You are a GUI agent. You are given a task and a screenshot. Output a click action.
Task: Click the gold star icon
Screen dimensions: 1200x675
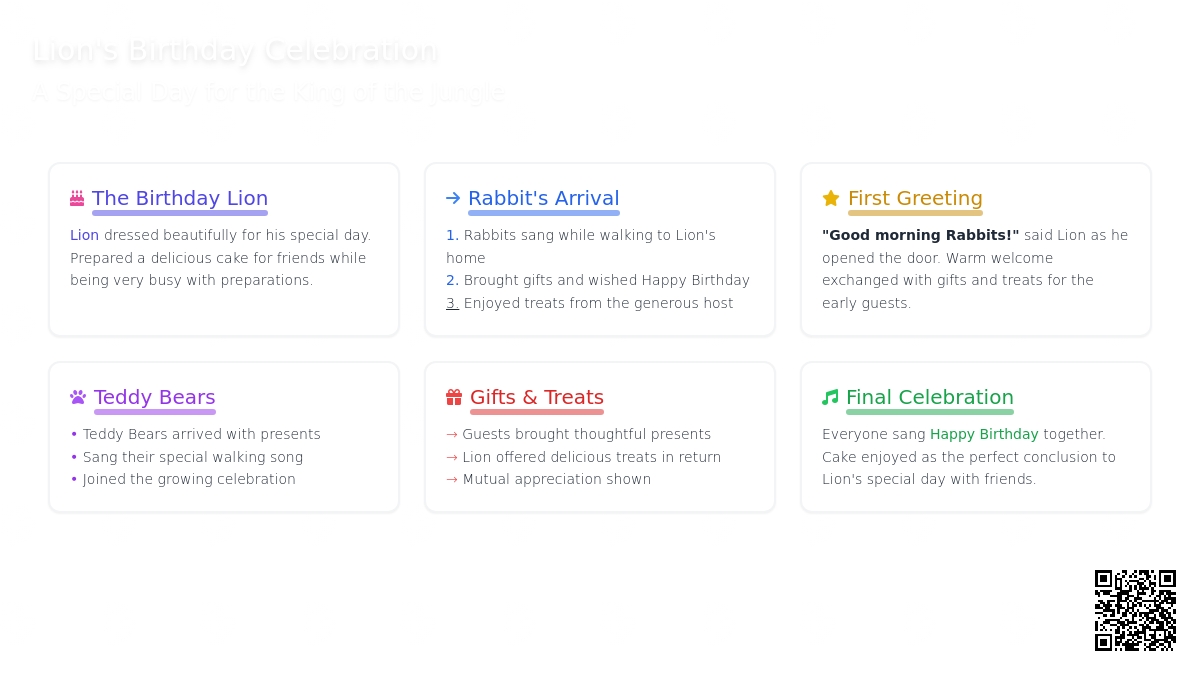click(831, 198)
